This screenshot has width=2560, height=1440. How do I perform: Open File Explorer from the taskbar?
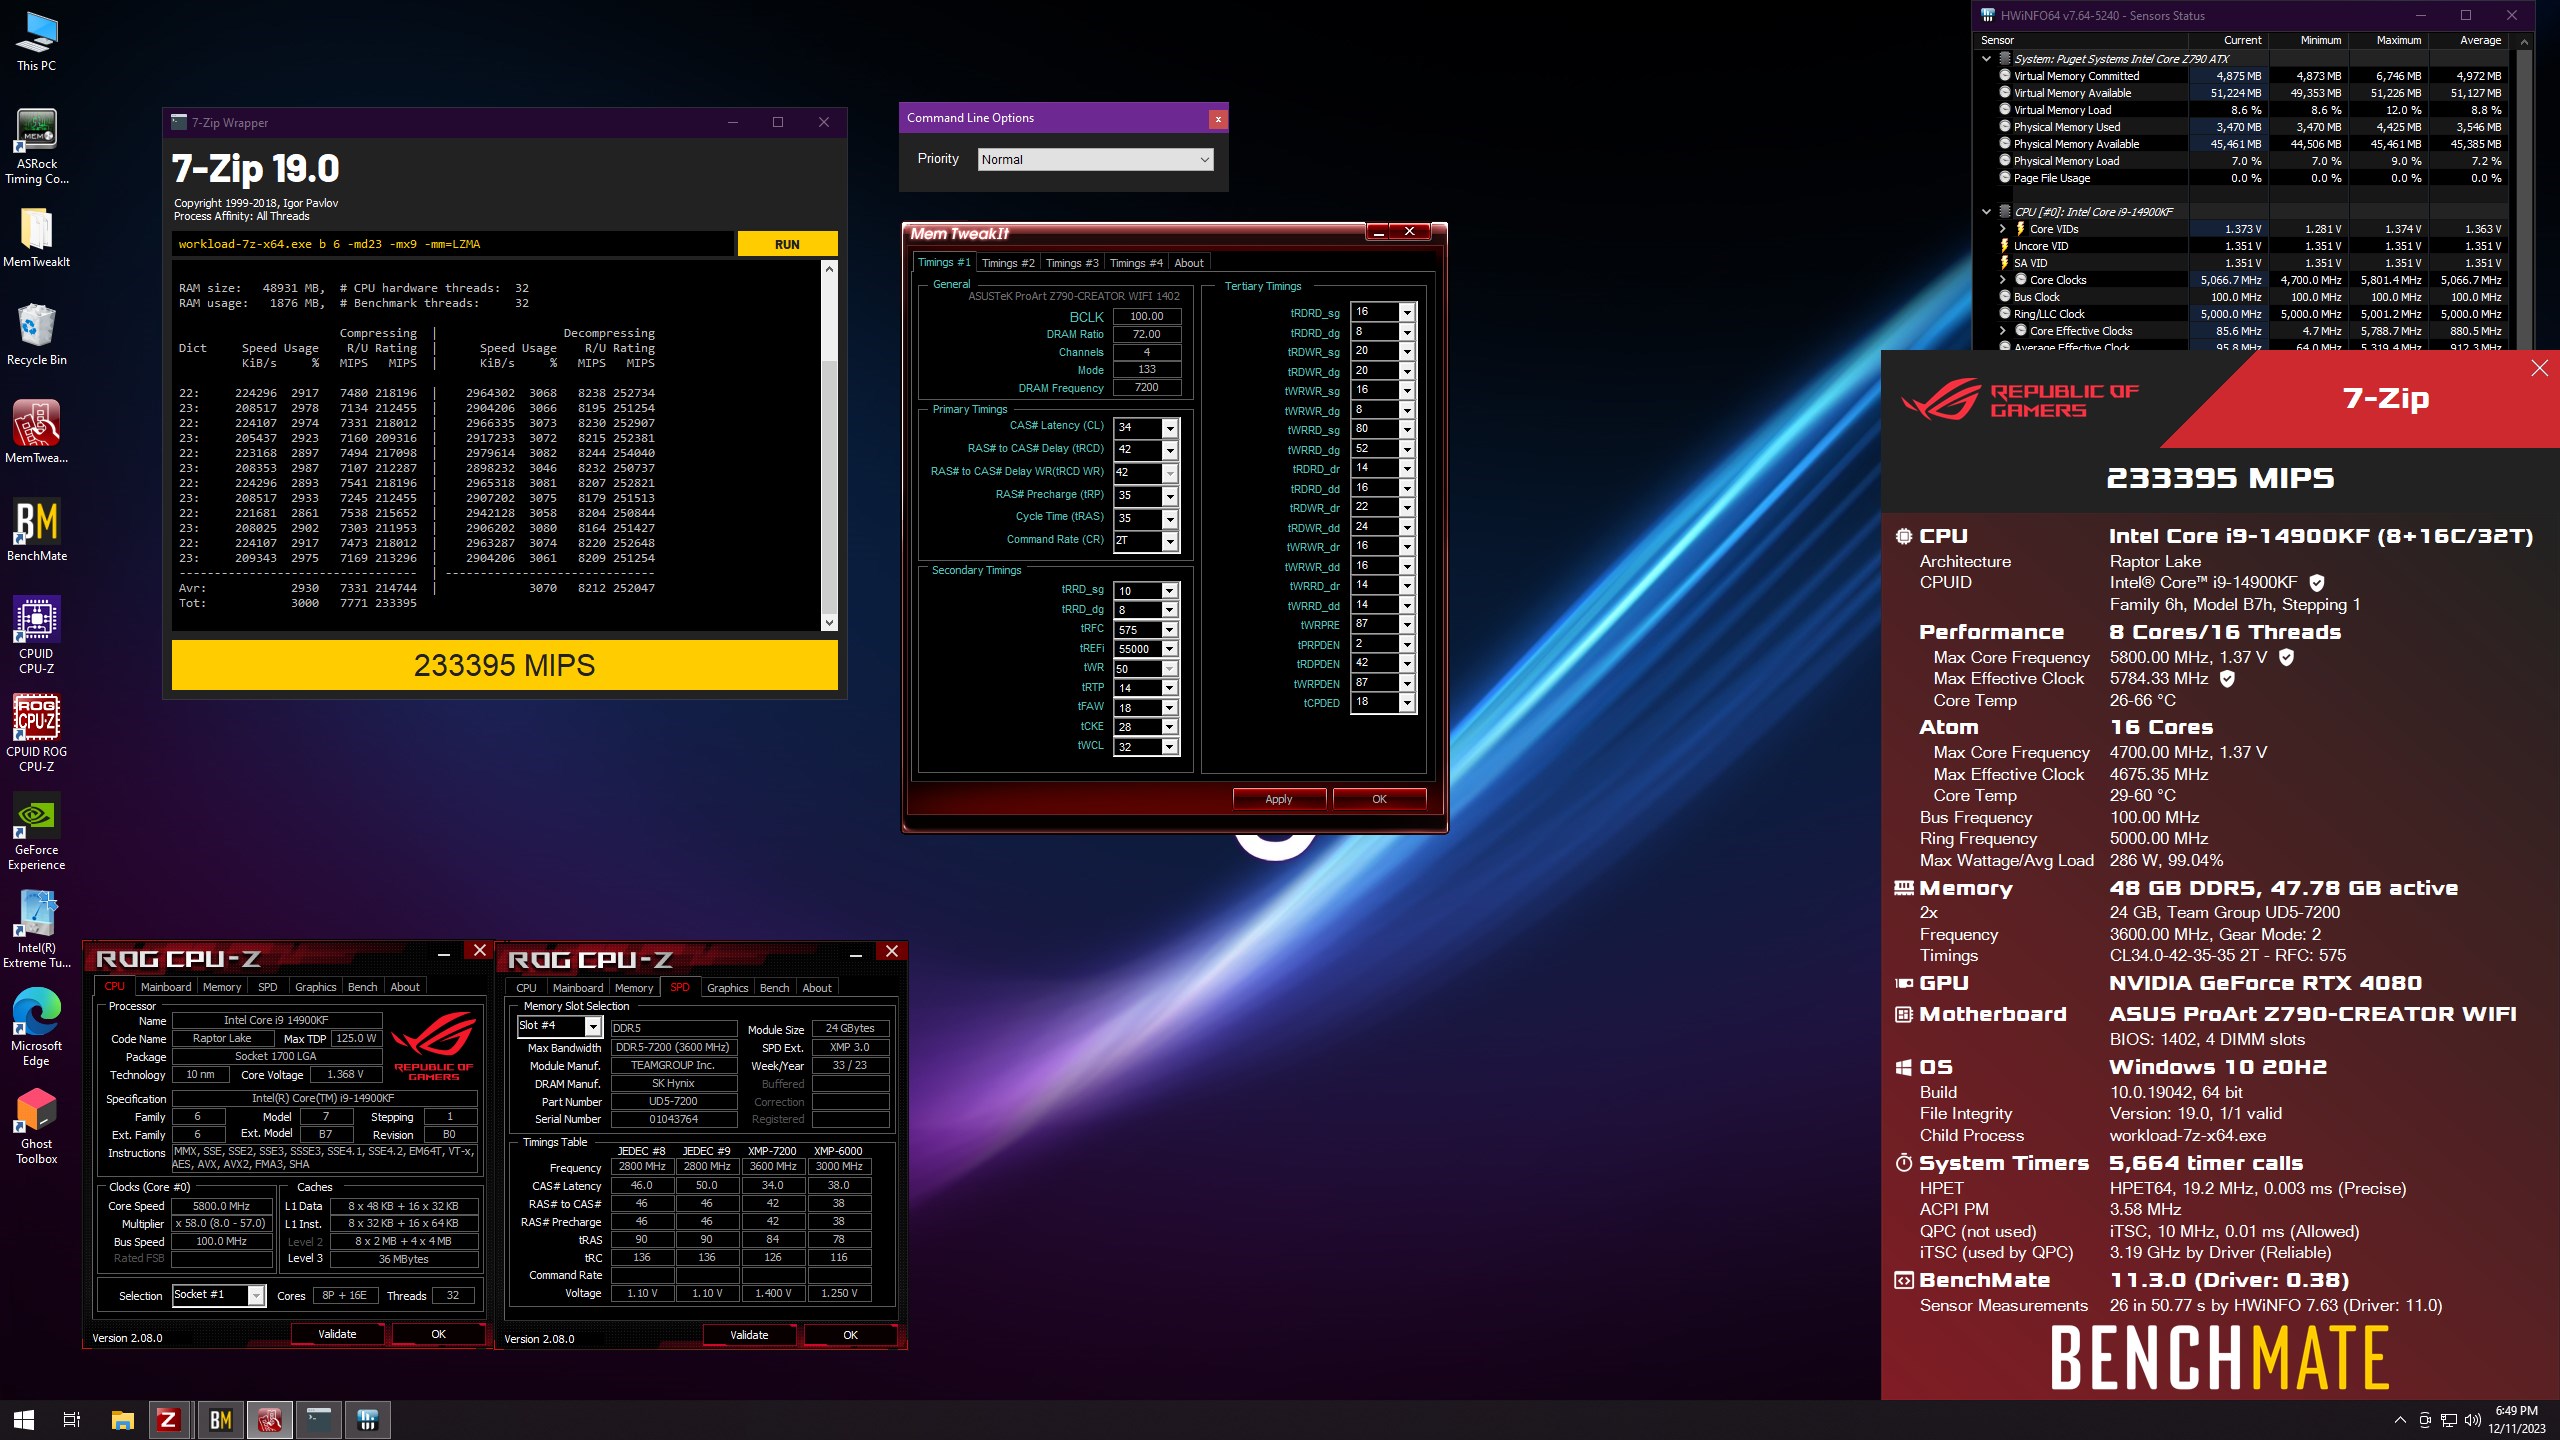coord(122,1420)
